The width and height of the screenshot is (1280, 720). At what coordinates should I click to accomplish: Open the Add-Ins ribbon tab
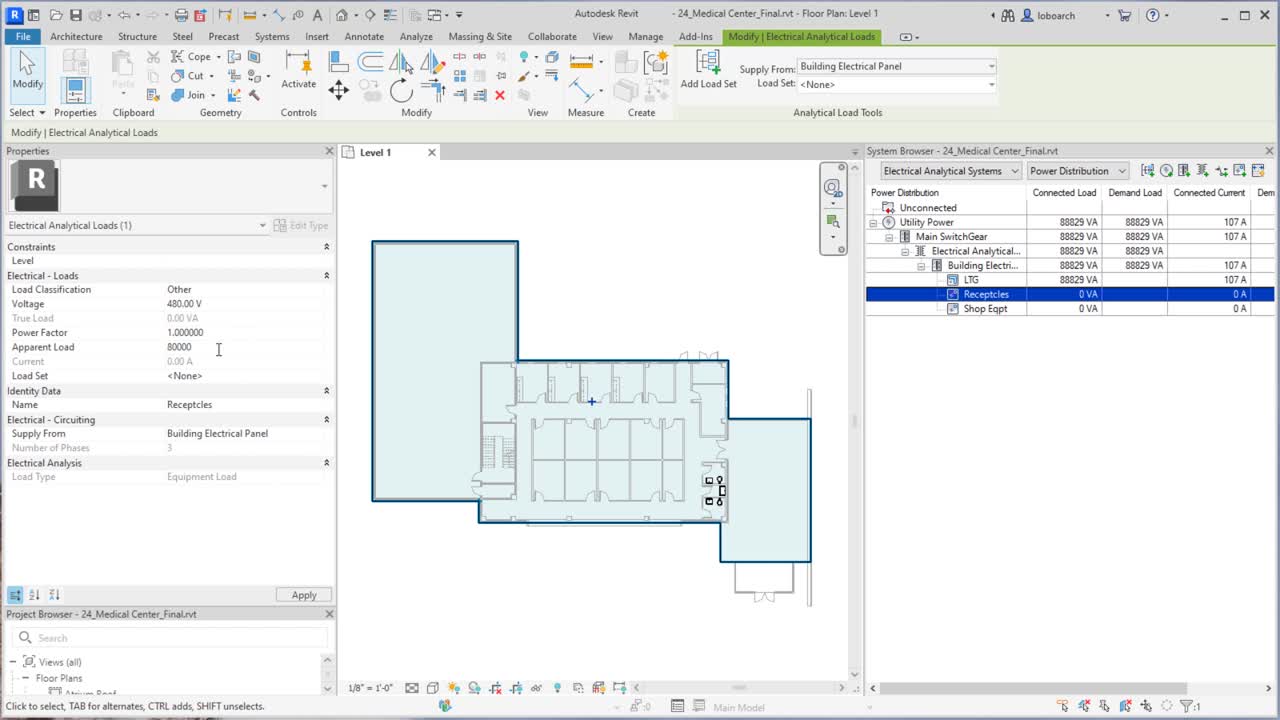point(696,36)
